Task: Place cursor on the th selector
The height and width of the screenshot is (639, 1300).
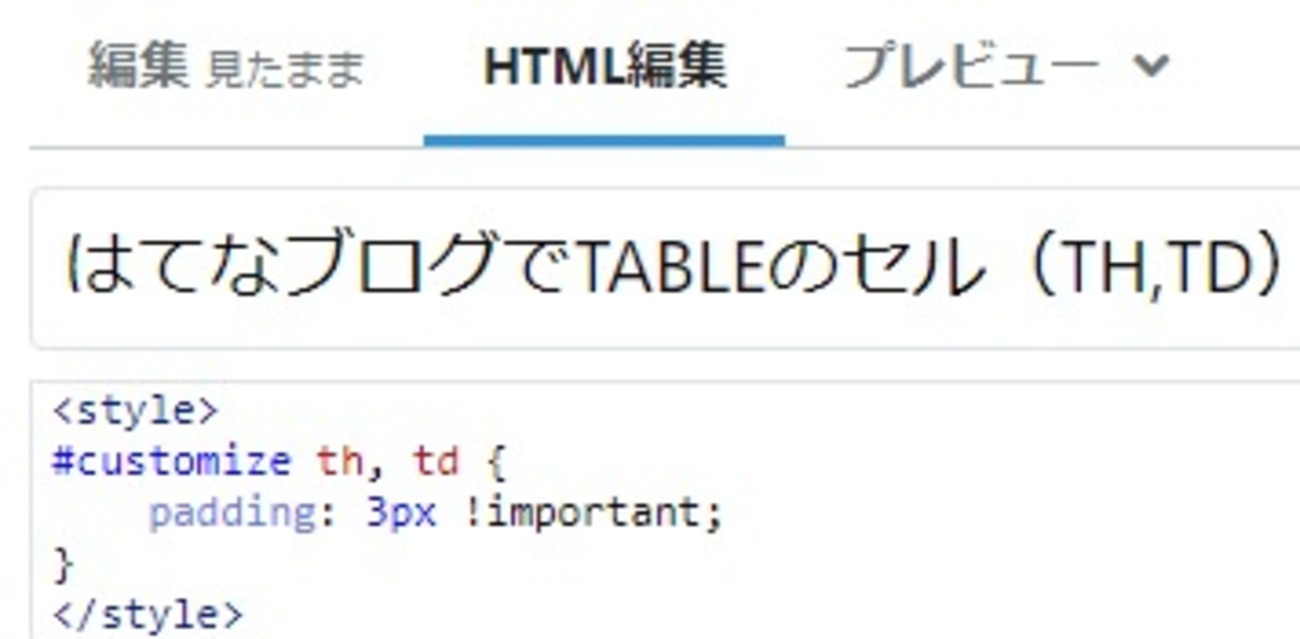Action: point(339,461)
